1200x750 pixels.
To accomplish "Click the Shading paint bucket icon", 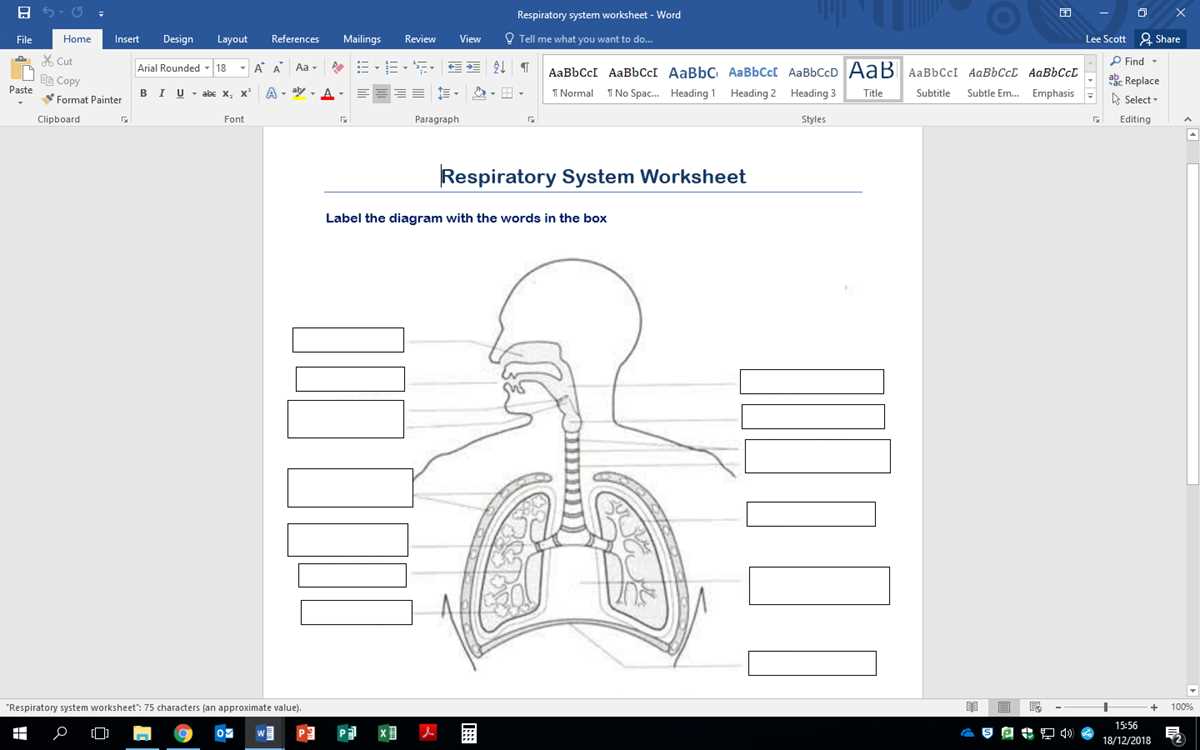I will pos(479,93).
